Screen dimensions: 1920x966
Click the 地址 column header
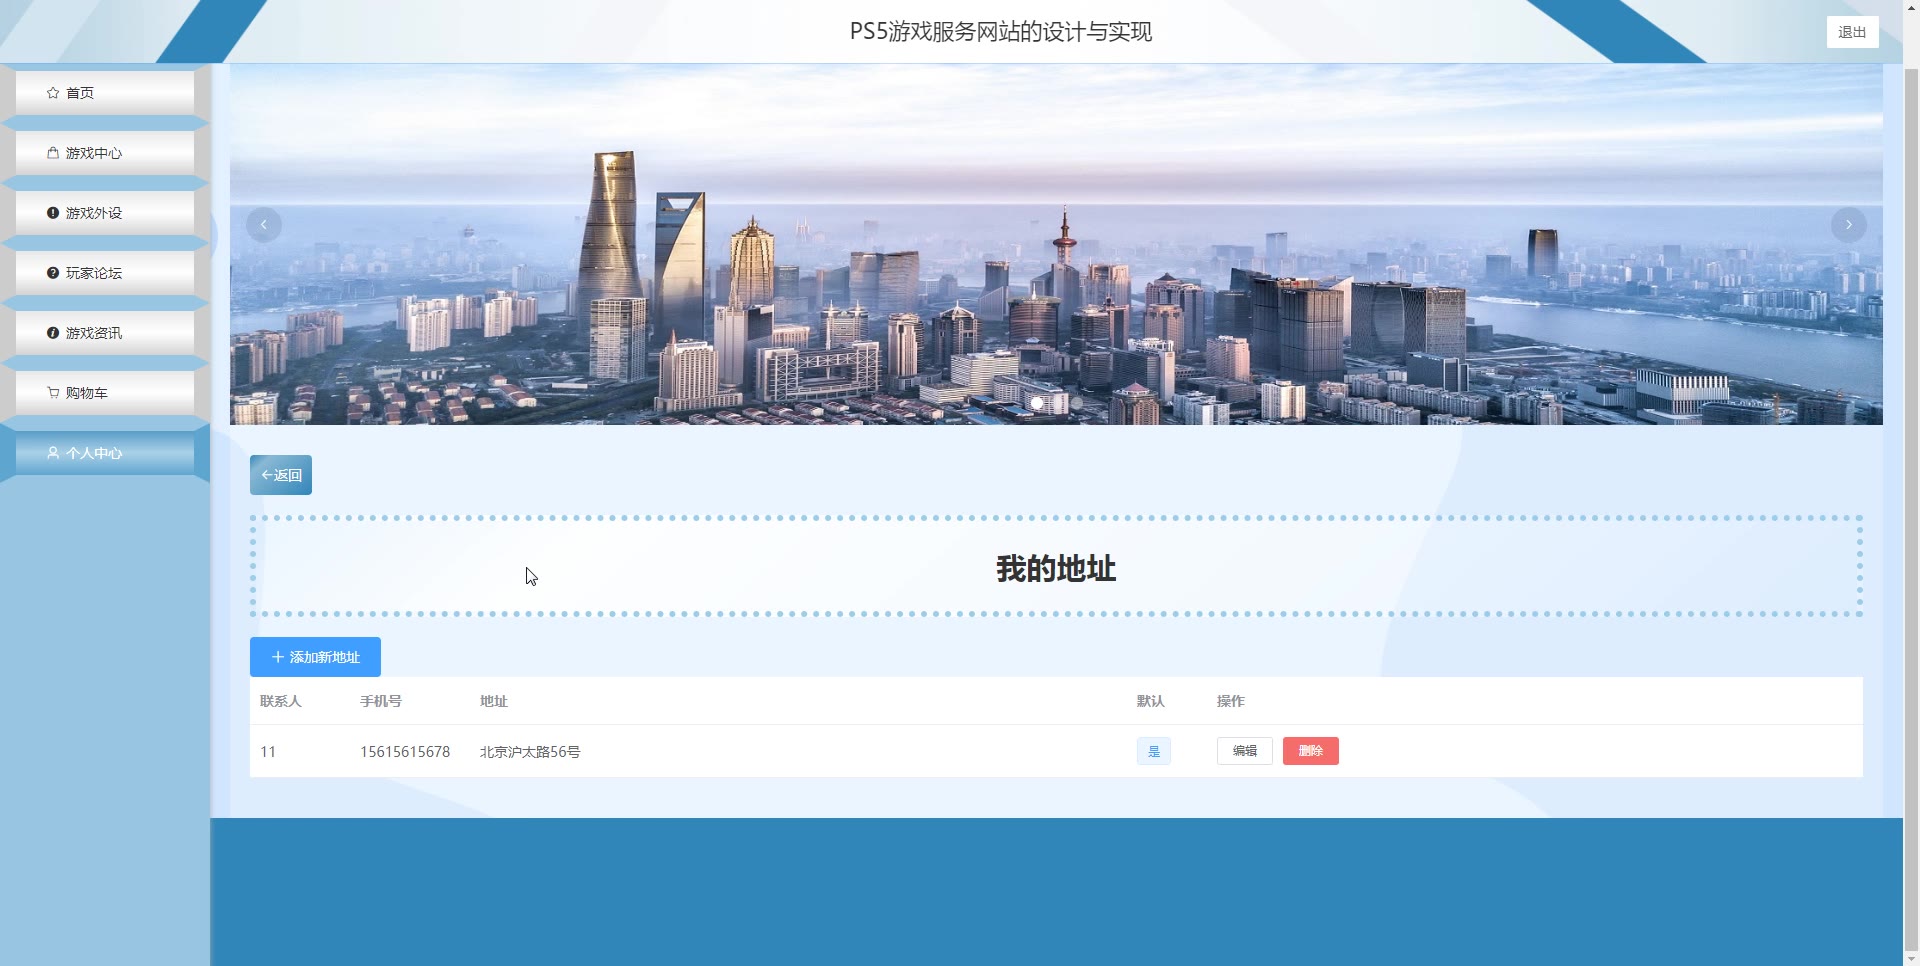click(494, 701)
